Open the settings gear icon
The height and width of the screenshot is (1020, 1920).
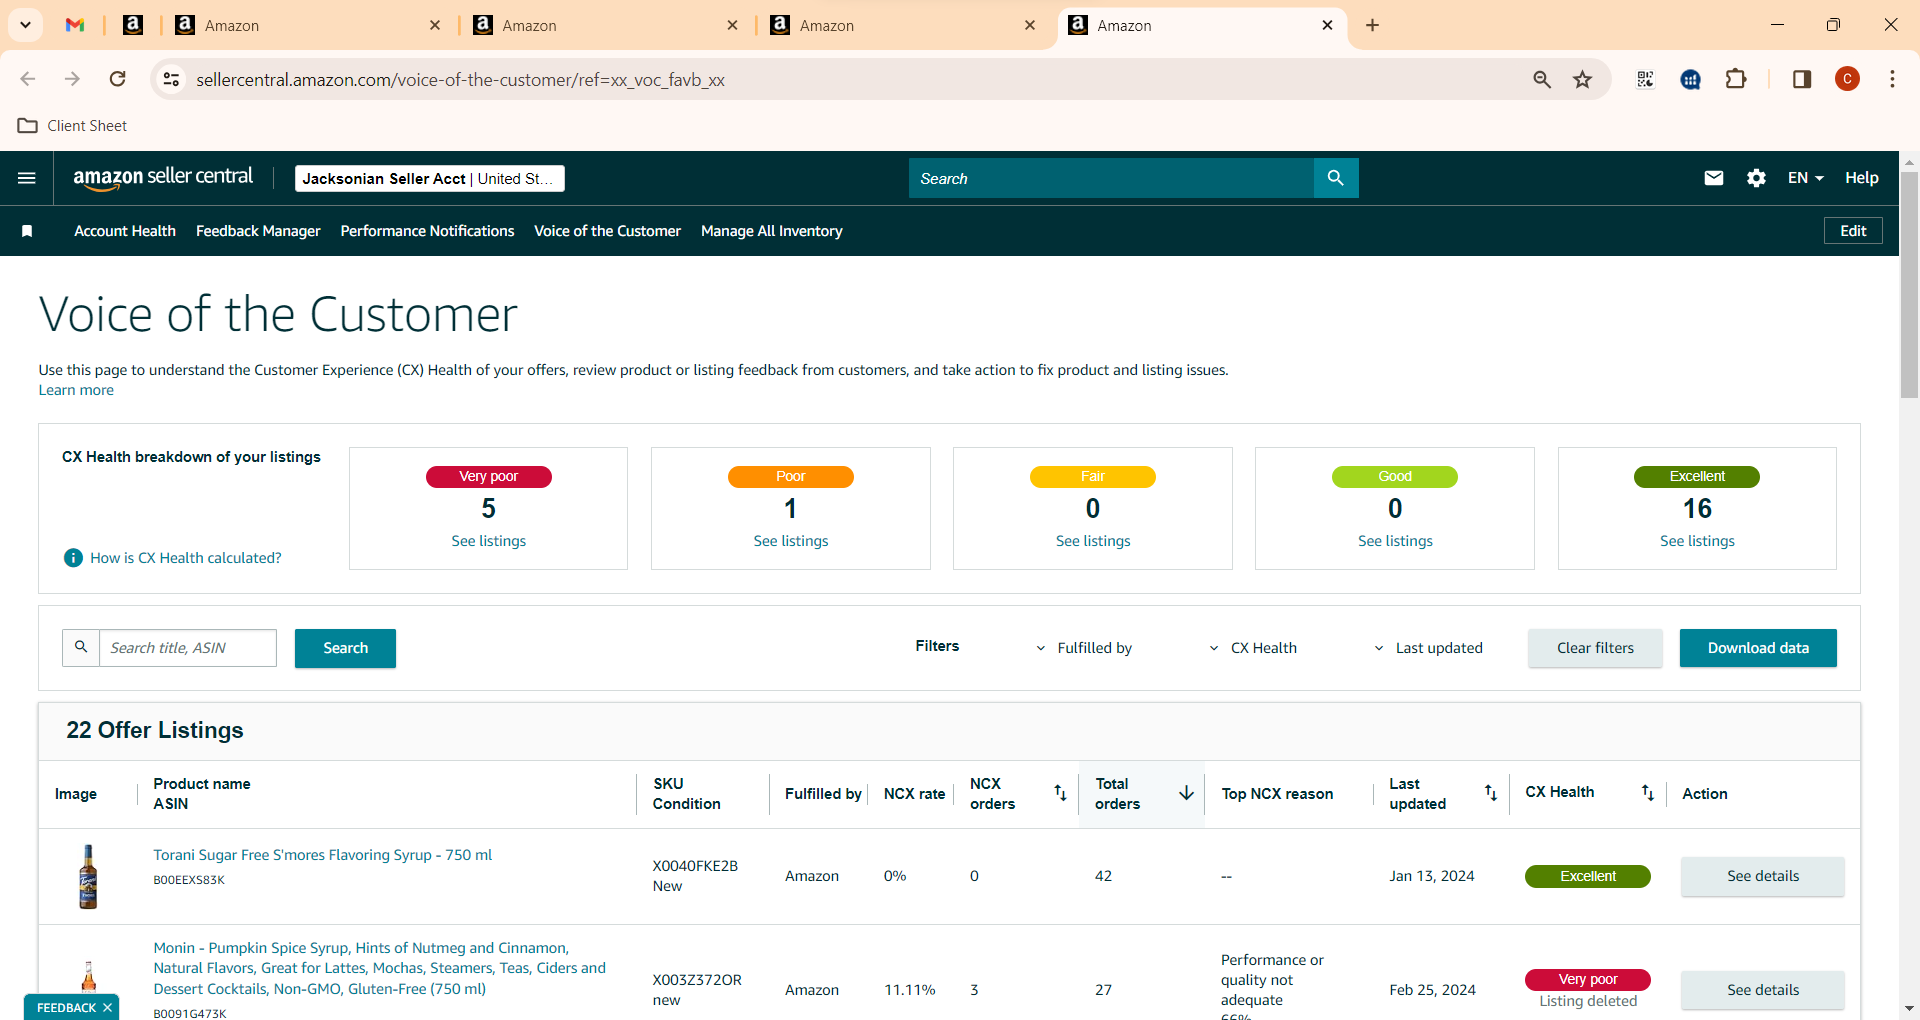click(x=1756, y=178)
